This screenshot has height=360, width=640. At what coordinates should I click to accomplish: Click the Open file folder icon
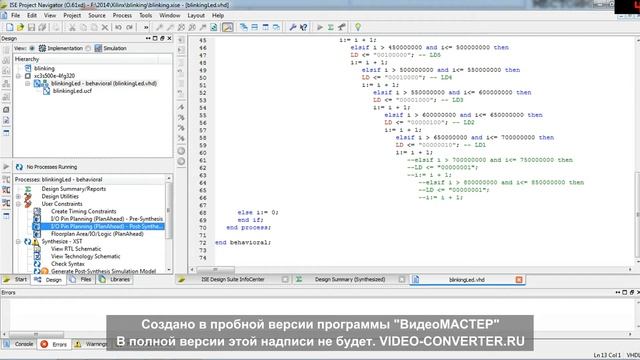pos(20,27)
